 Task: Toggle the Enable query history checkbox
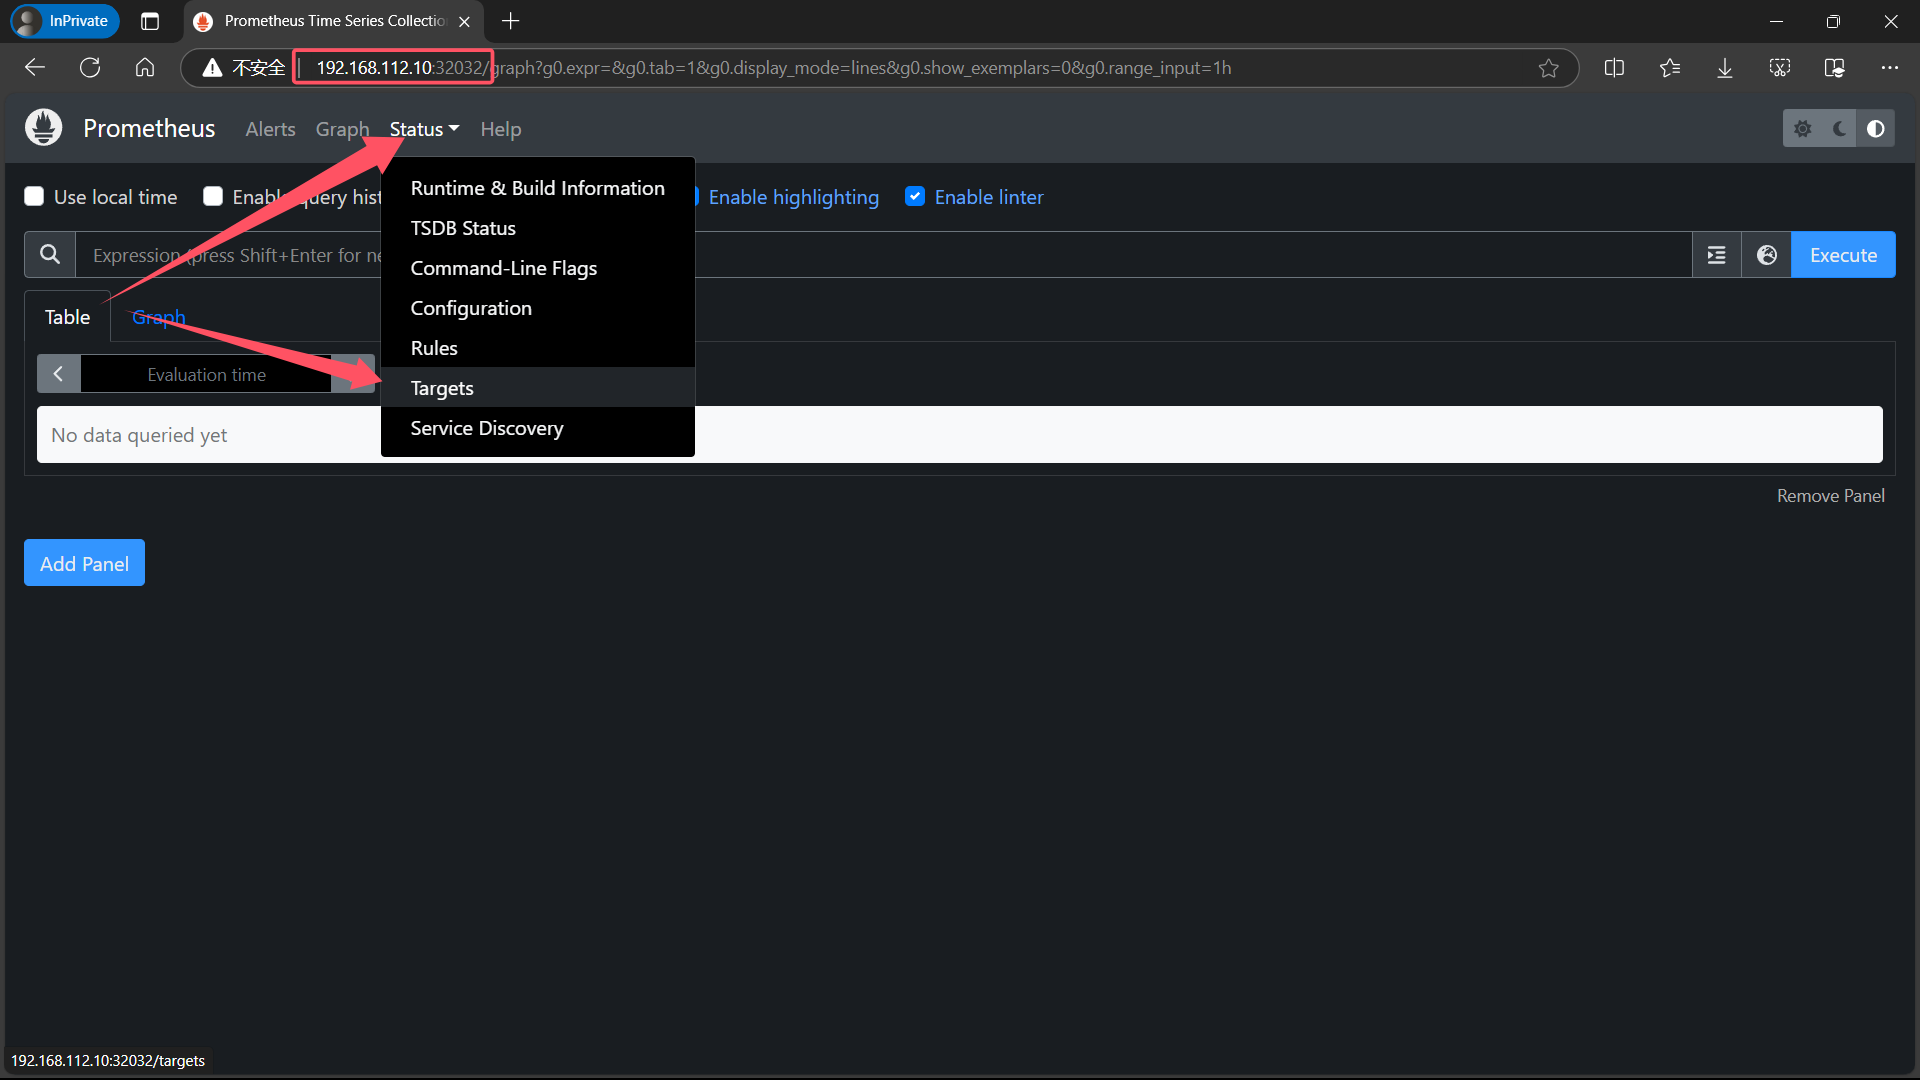pyautogui.click(x=213, y=197)
